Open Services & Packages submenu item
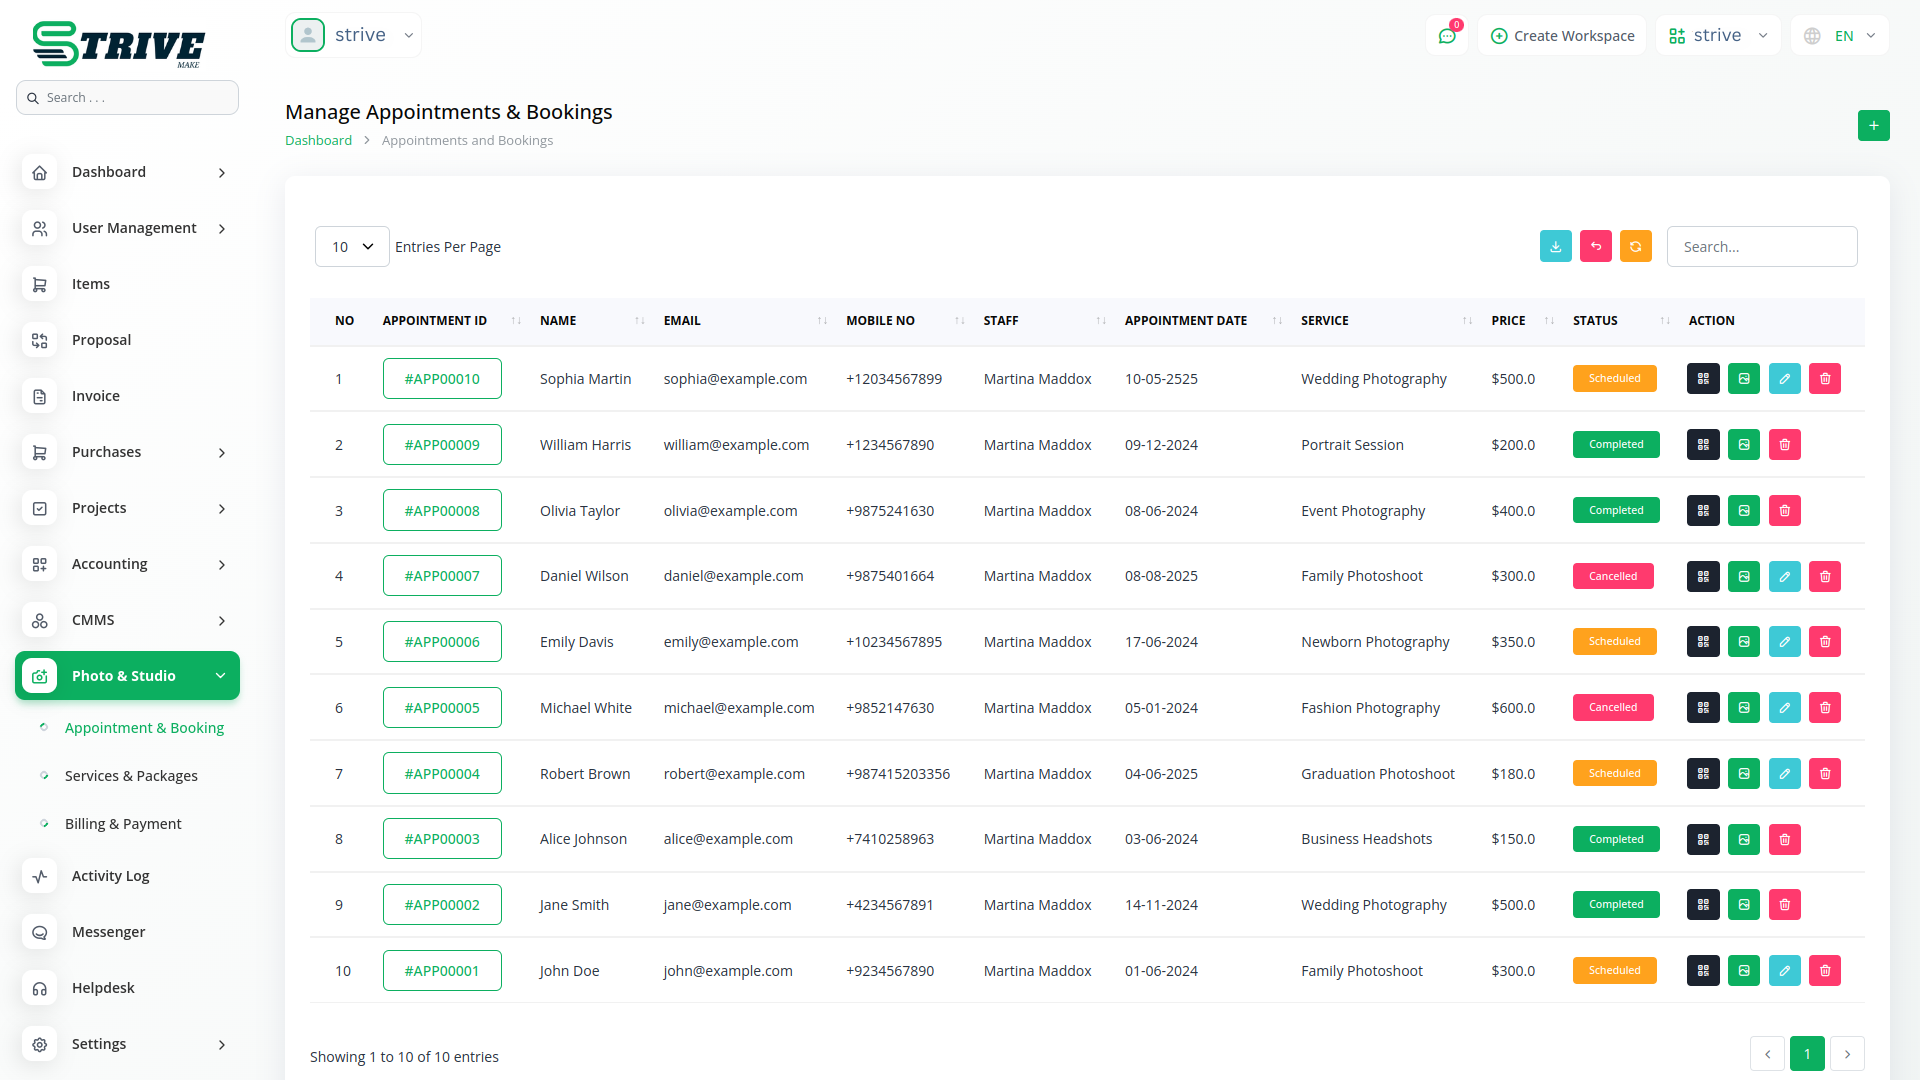 tap(131, 776)
